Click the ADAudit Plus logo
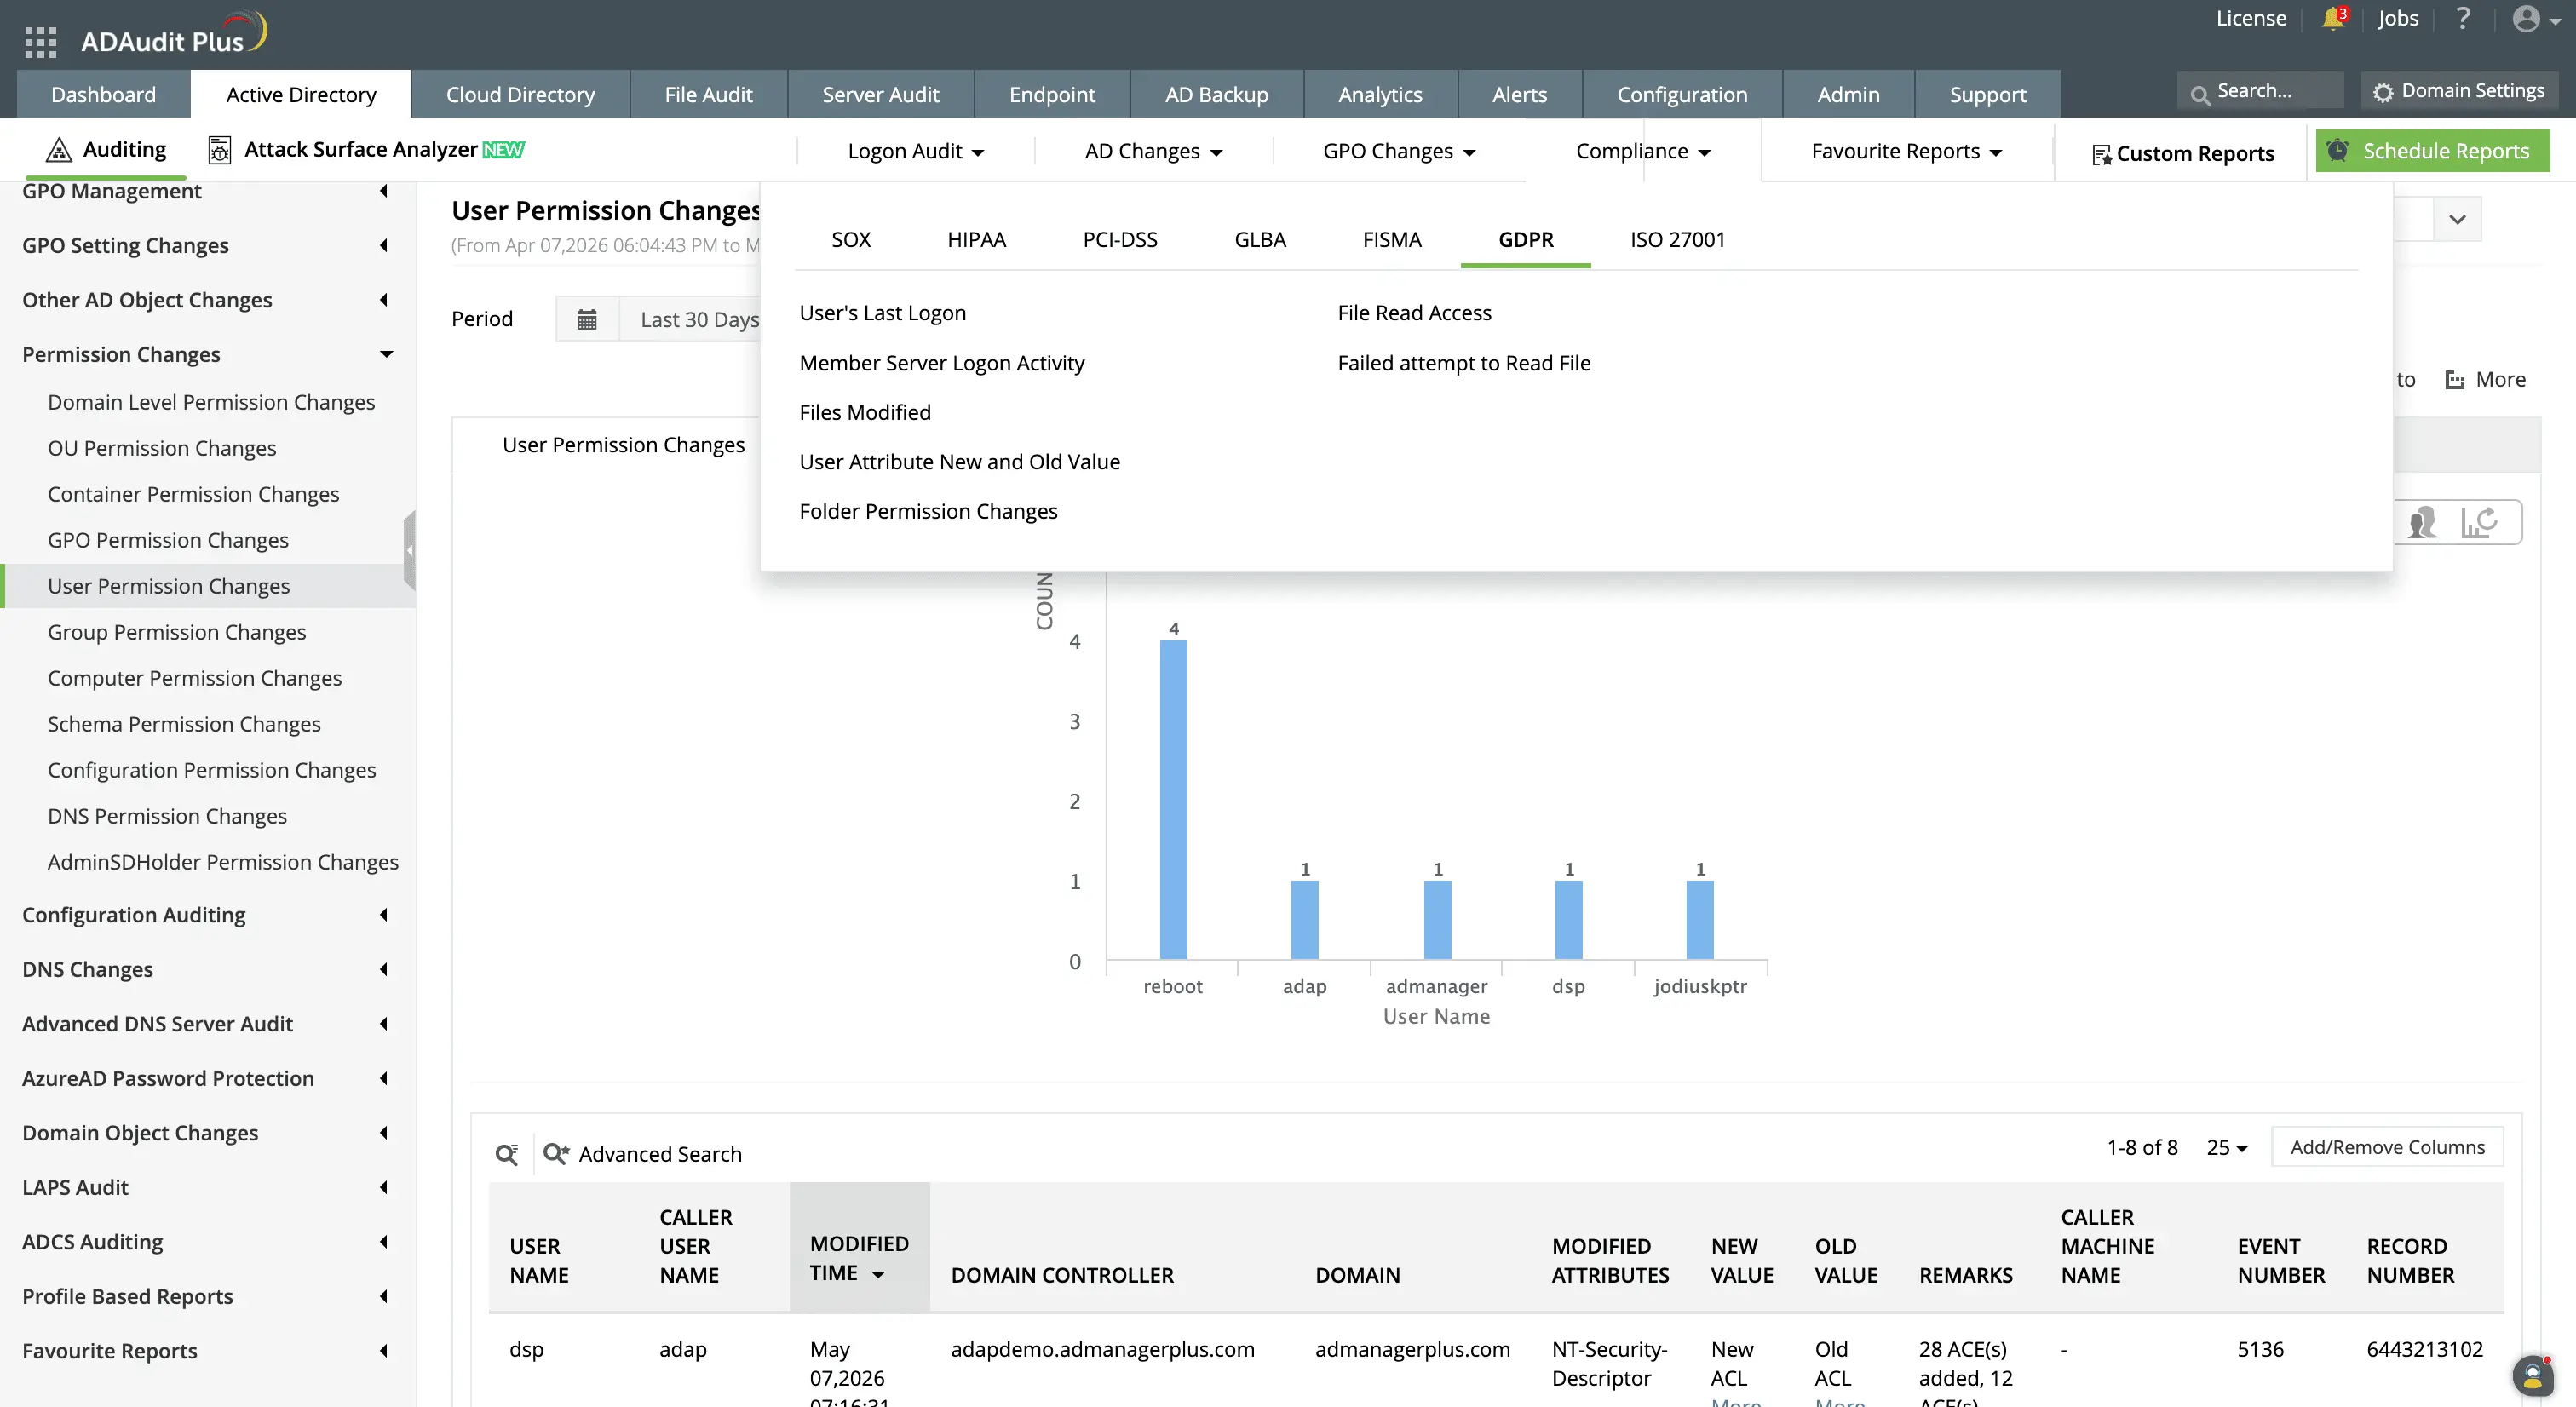Screen dimensions: 2576x1407 click(x=174, y=35)
